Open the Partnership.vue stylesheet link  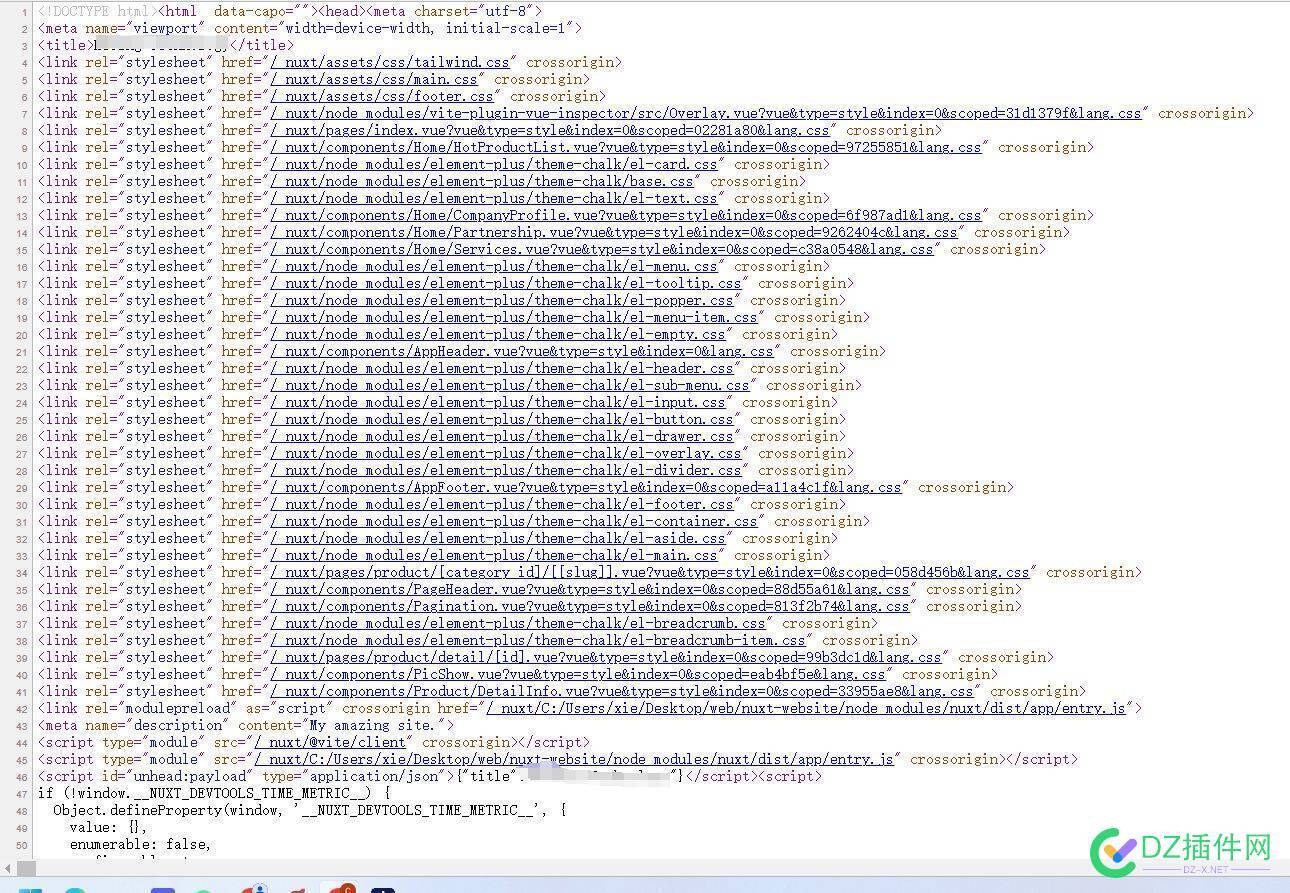pos(614,232)
